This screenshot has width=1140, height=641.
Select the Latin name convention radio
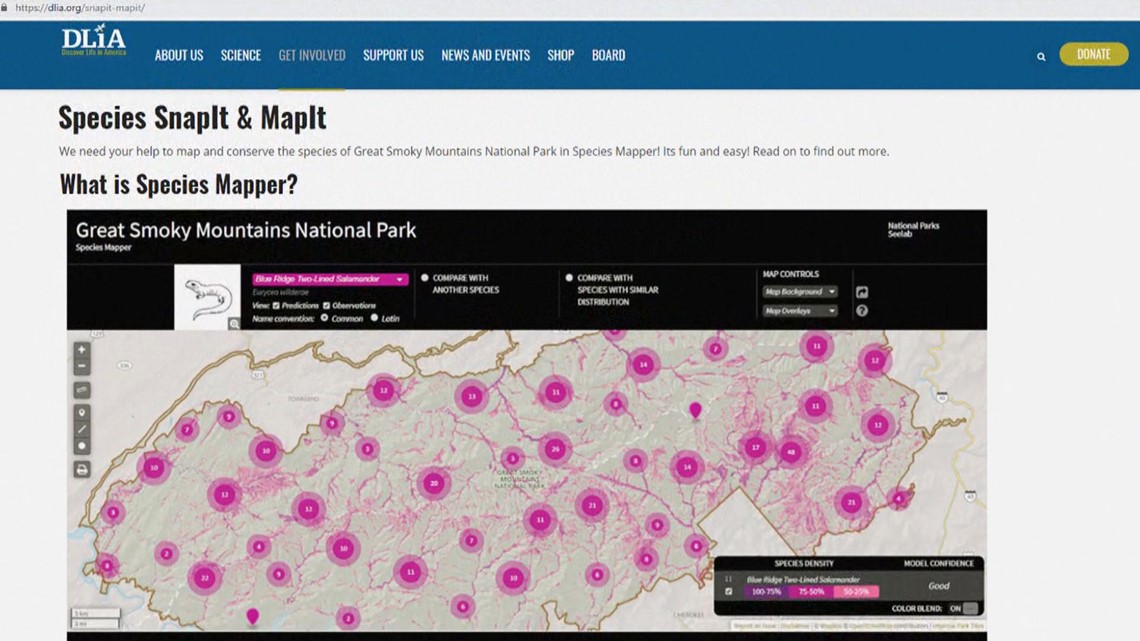pos(374,318)
